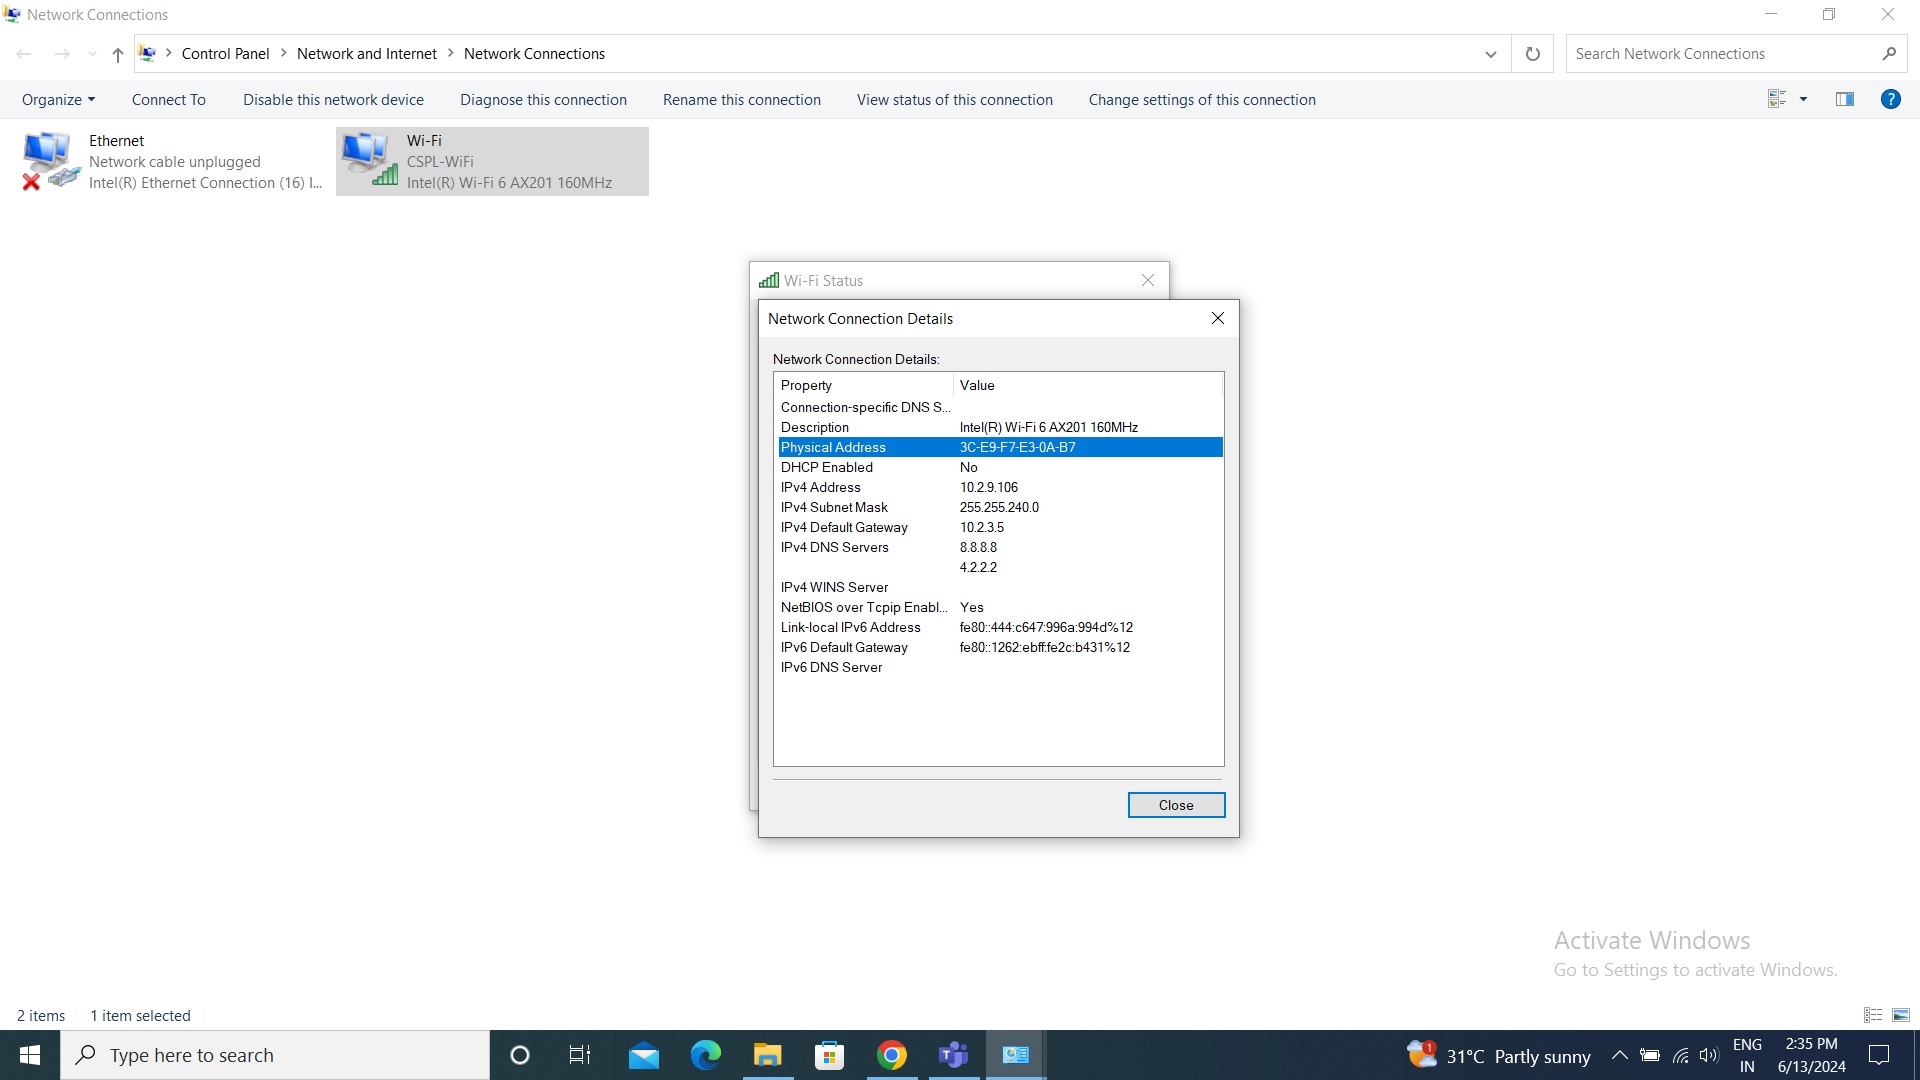This screenshot has width=1920, height=1080.
Task: Launch Microsoft Edge from taskbar
Action: tap(706, 1055)
